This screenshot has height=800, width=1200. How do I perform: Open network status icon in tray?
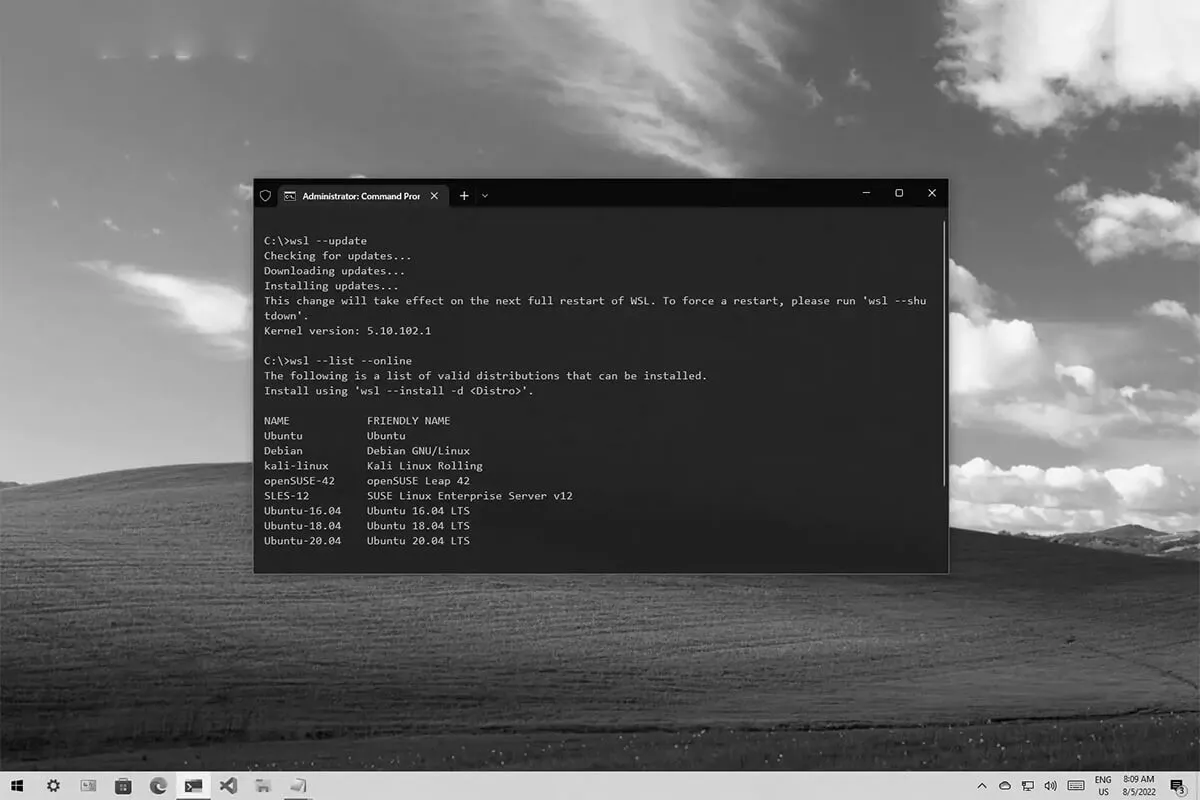[1028, 786]
